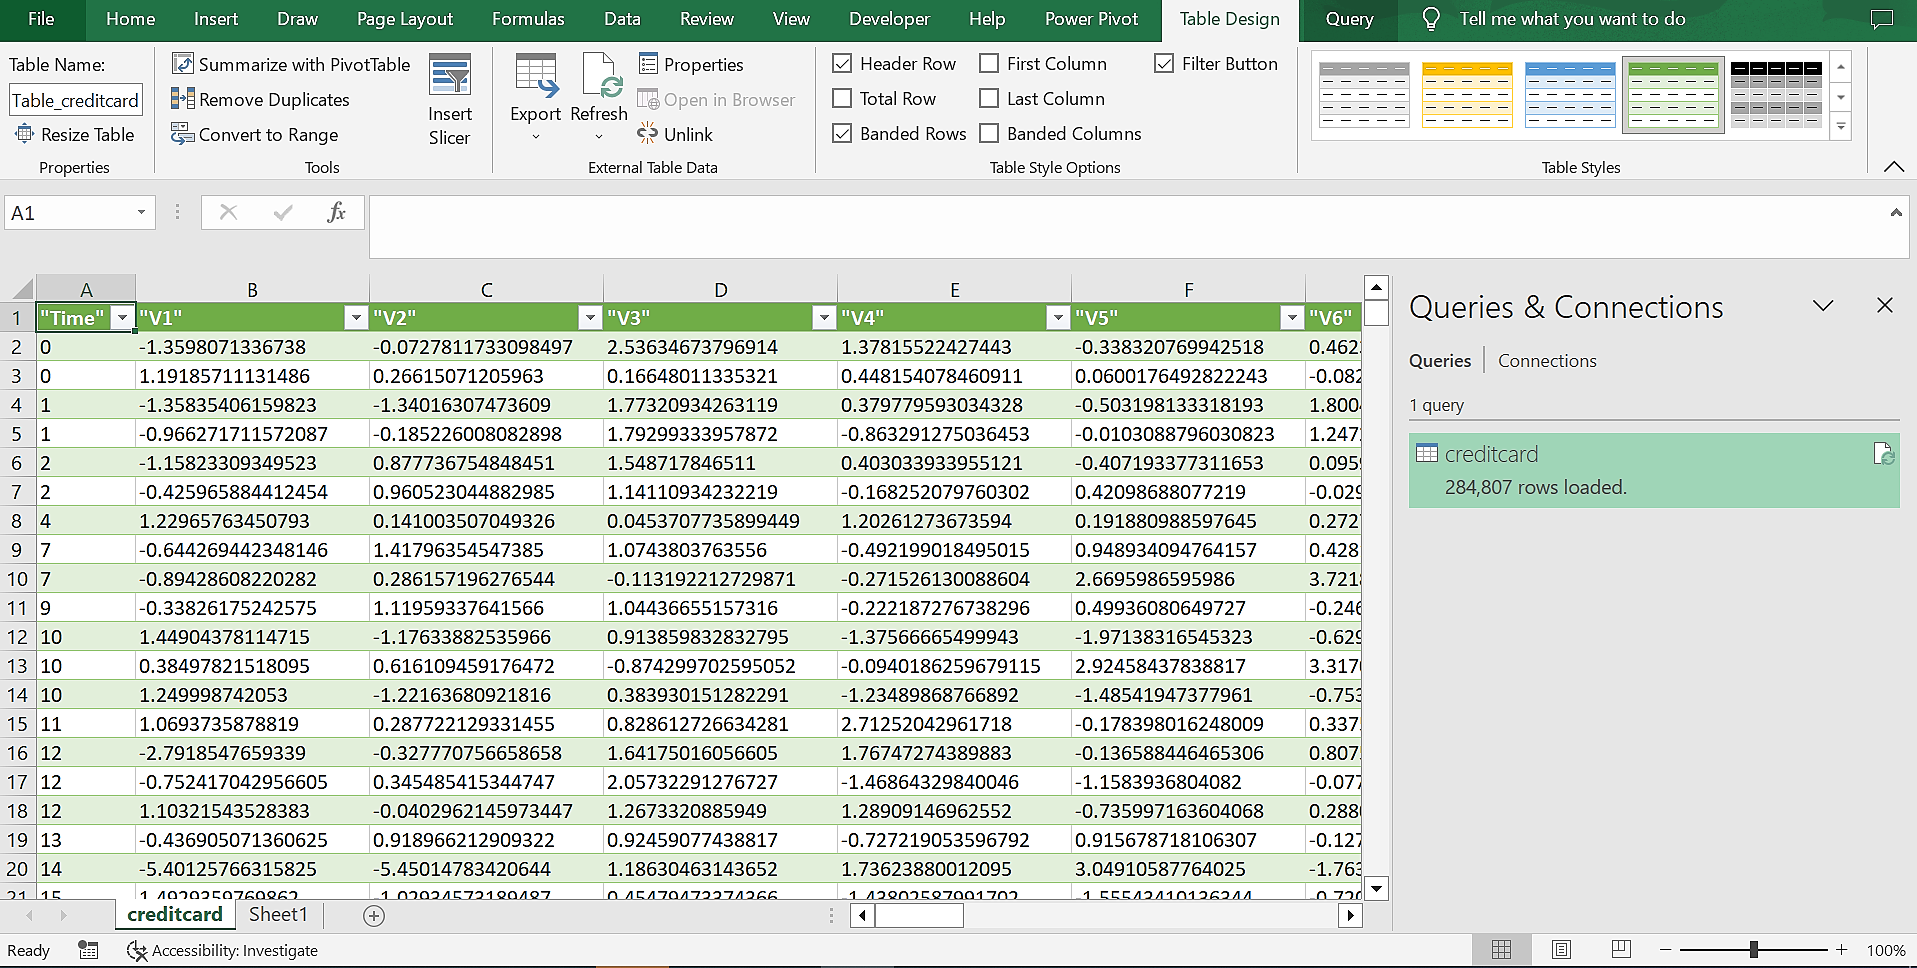Toggle the Header Row checkbox
Viewport: 1917px width, 968px height.
(842, 63)
